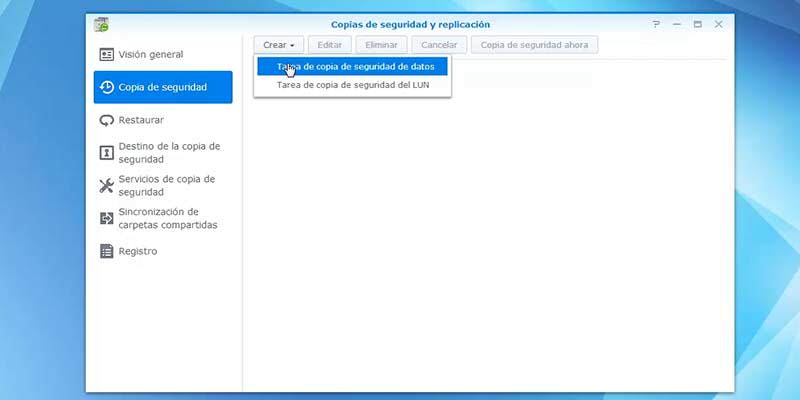Open Servicios de copia de seguridad
The image size is (800, 400).
tap(163, 186)
